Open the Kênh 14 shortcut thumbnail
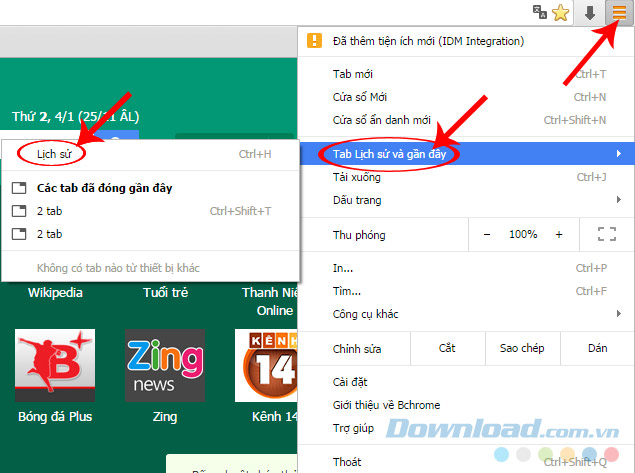This screenshot has height=473, width=635. point(266,365)
